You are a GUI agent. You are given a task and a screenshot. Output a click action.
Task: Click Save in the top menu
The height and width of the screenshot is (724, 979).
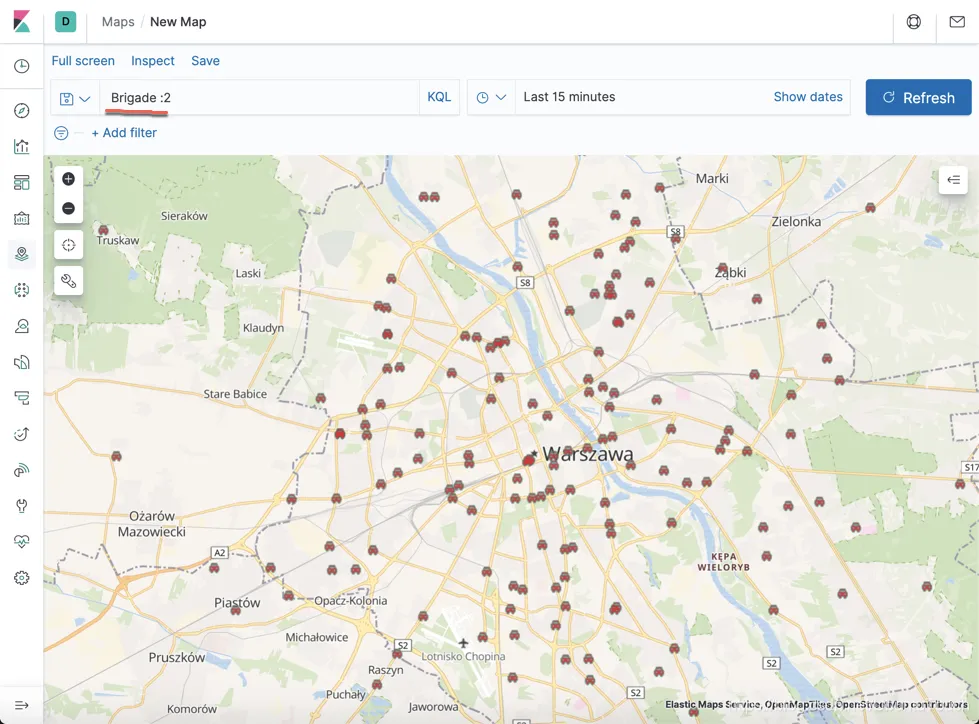click(x=205, y=61)
